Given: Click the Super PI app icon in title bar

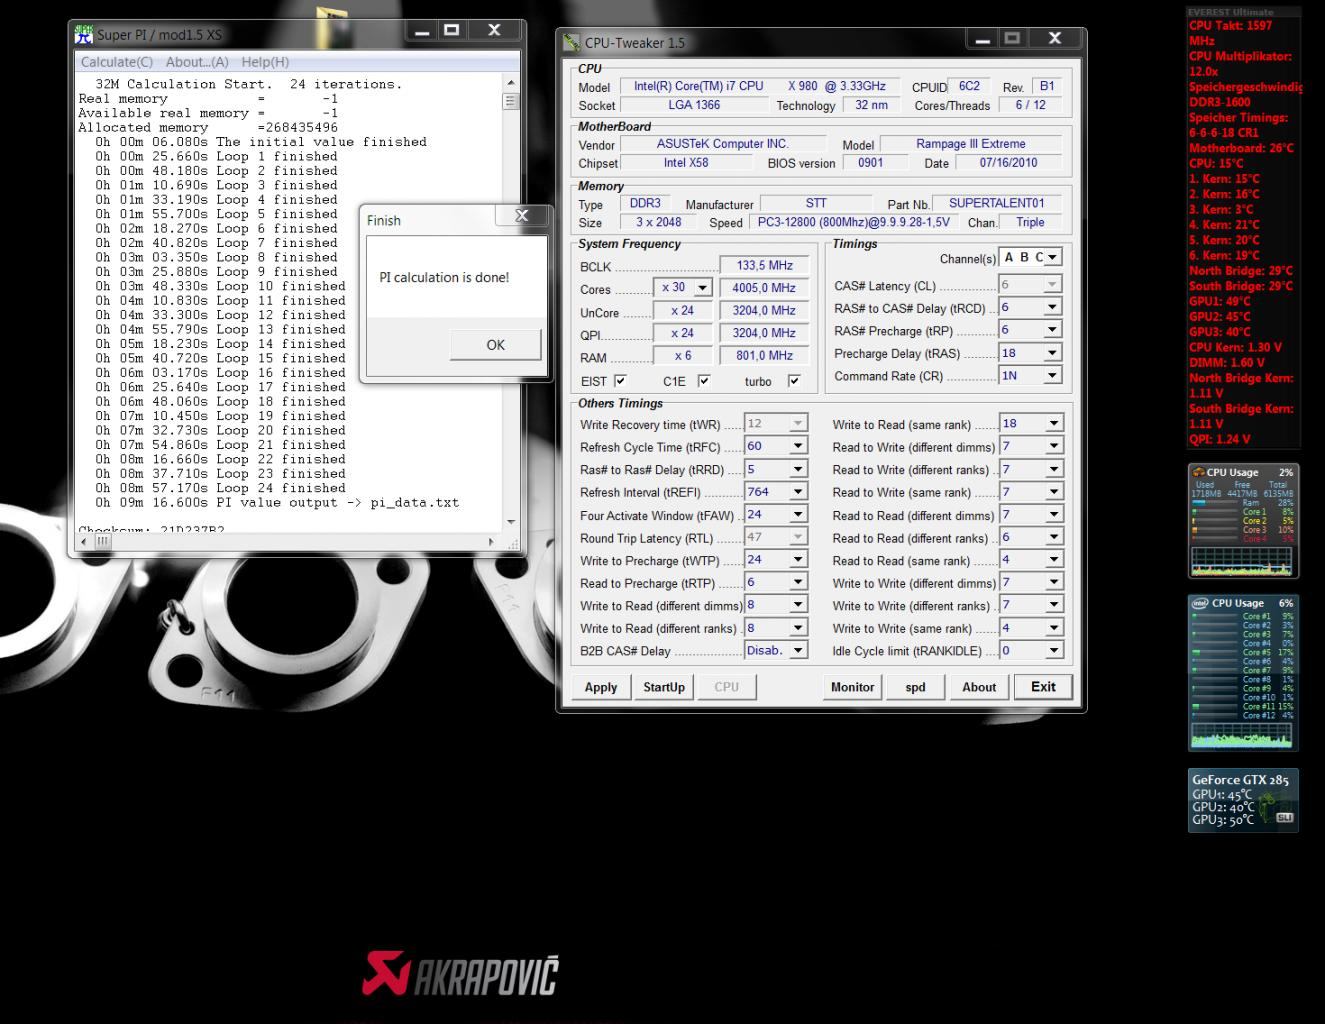Looking at the screenshot, I should point(84,34).
